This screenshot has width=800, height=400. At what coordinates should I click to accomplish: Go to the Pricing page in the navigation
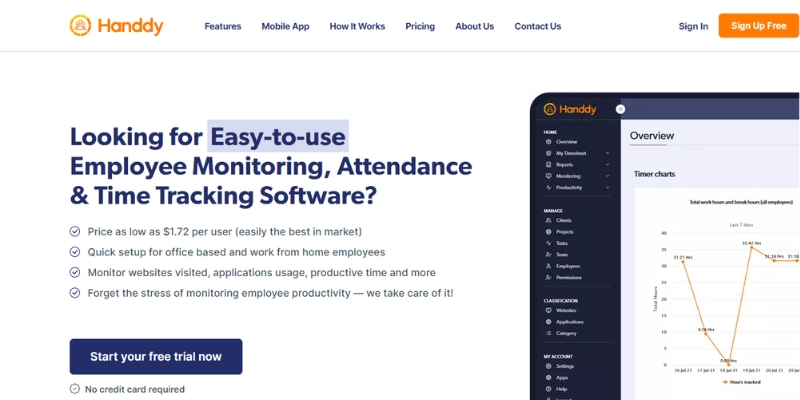[420, 26]
